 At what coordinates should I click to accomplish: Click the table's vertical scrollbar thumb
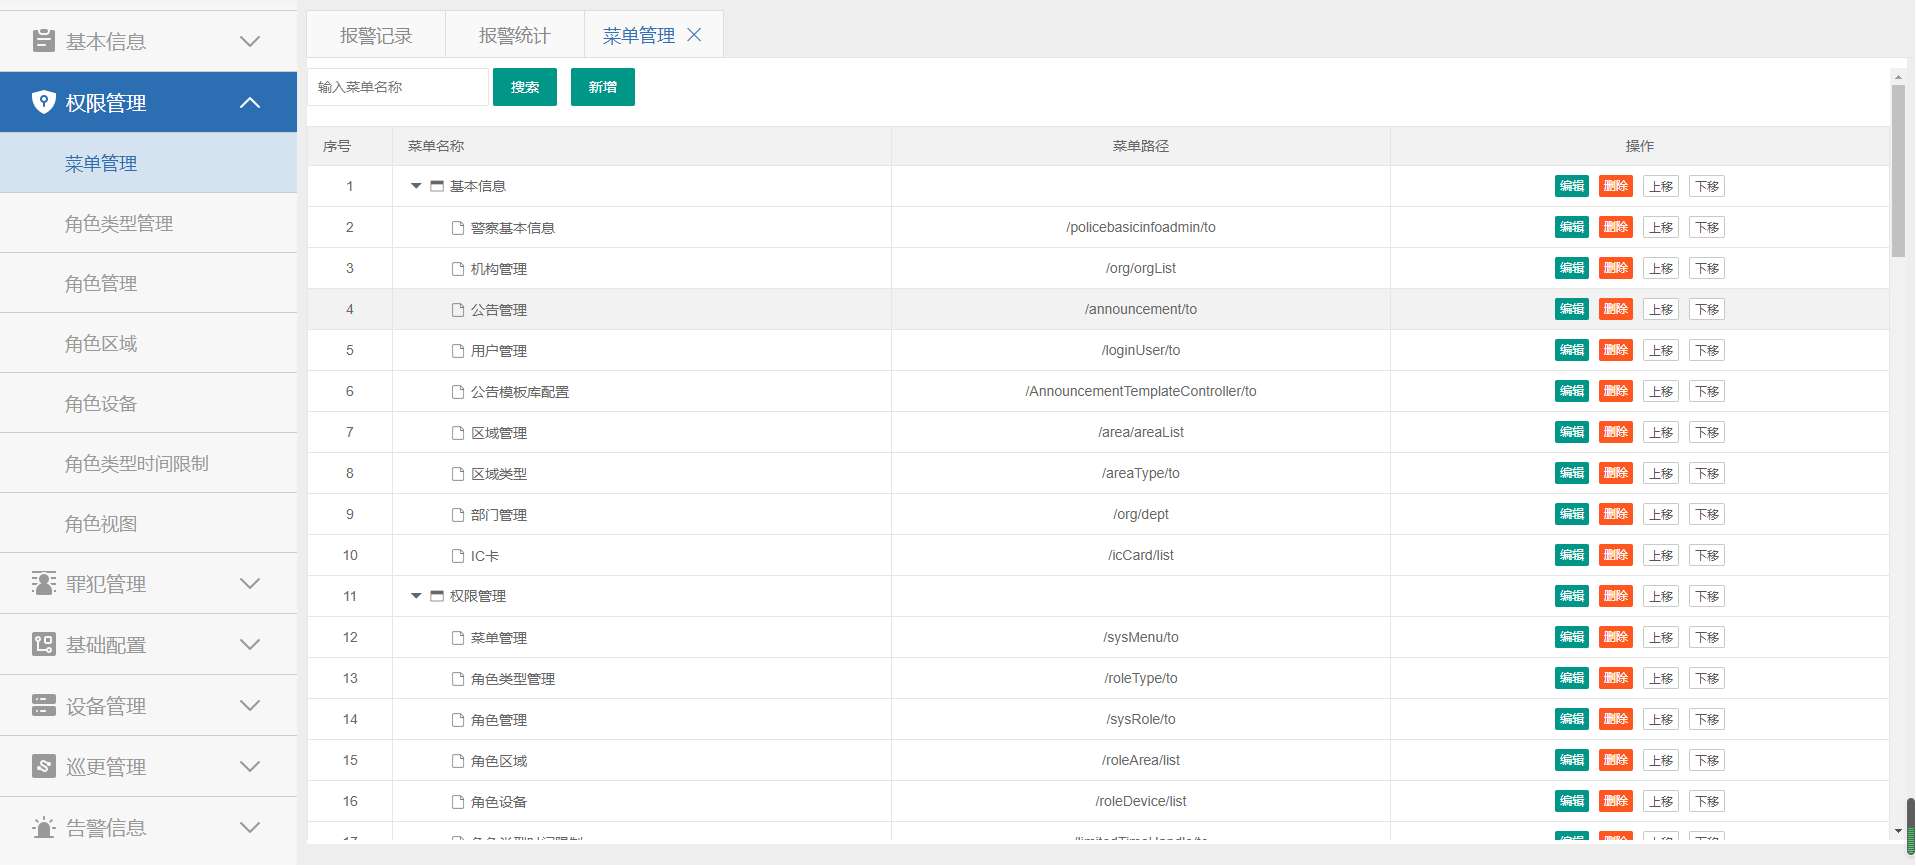pyautogui.click(x=1897, y=170)
